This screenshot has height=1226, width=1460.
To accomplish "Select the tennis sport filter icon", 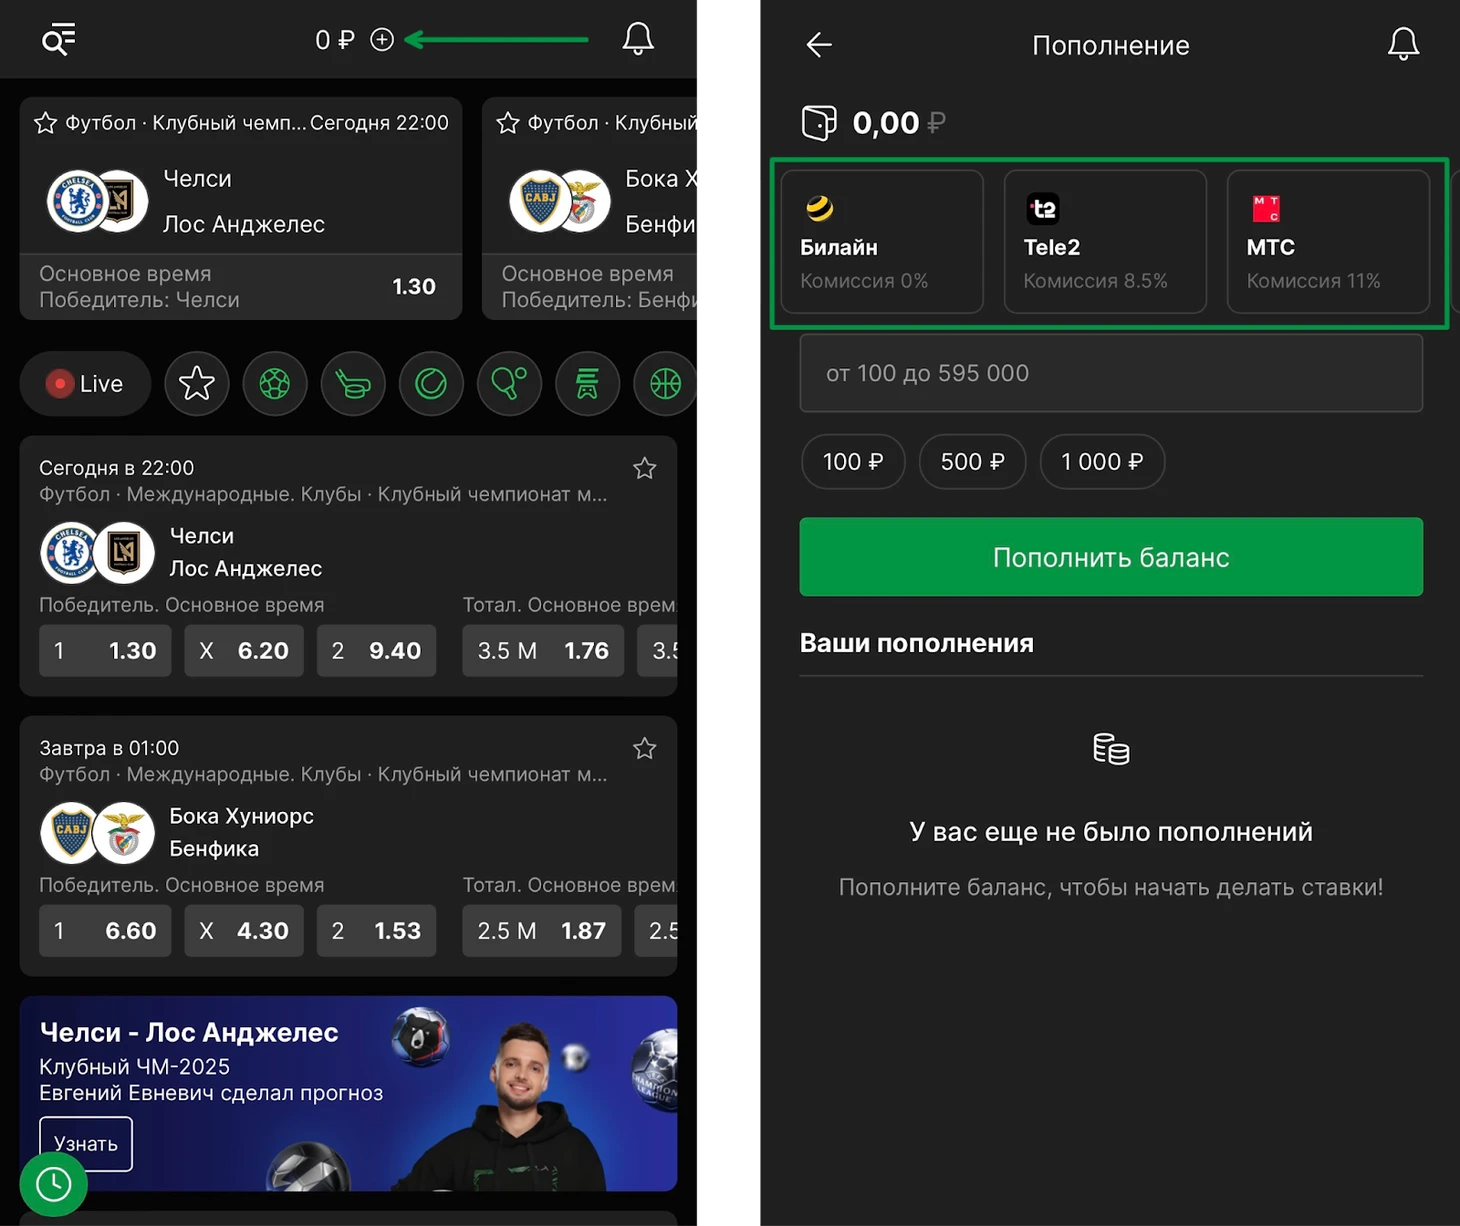I will (x=431, y=383).
